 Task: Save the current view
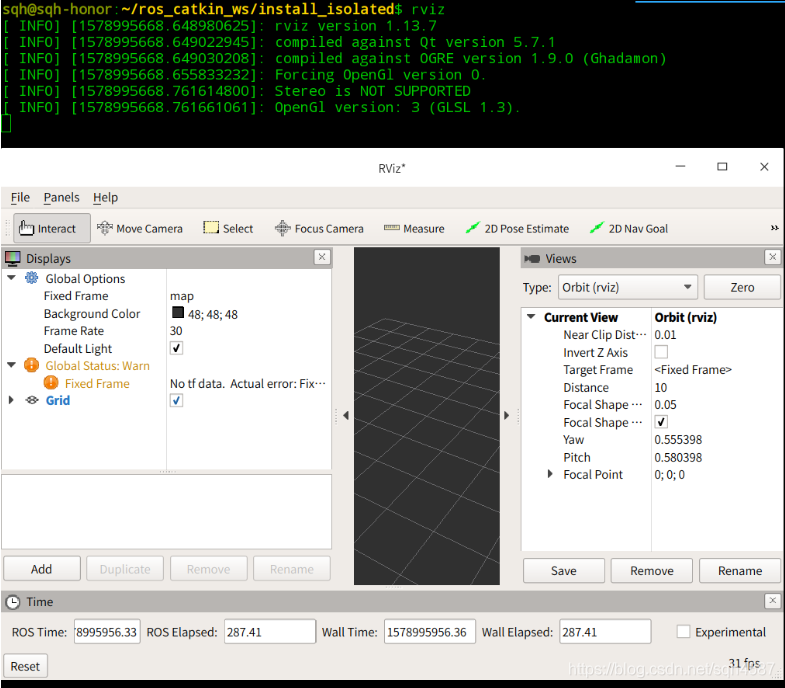click(564, 571)
